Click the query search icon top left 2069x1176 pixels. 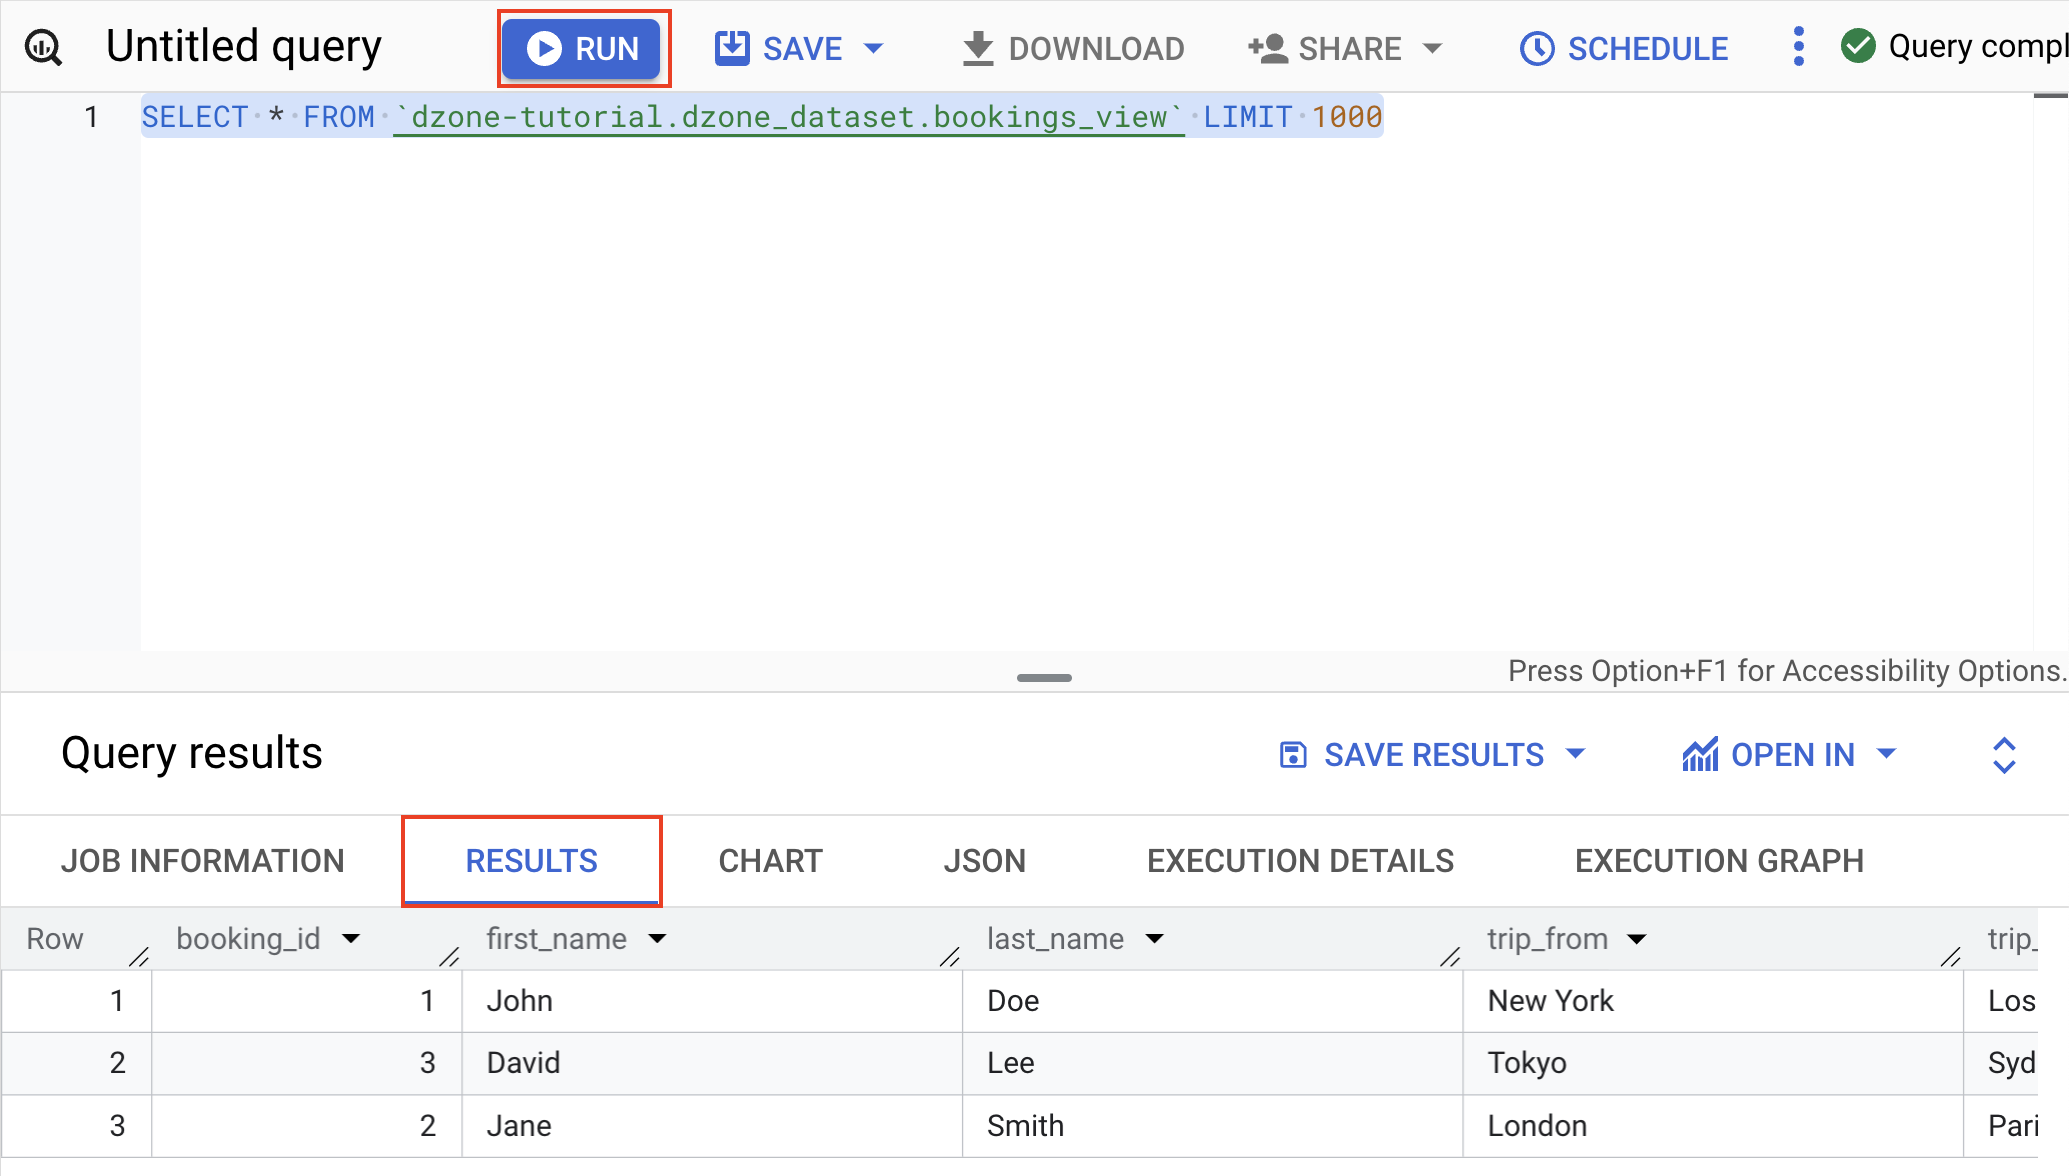41,45
